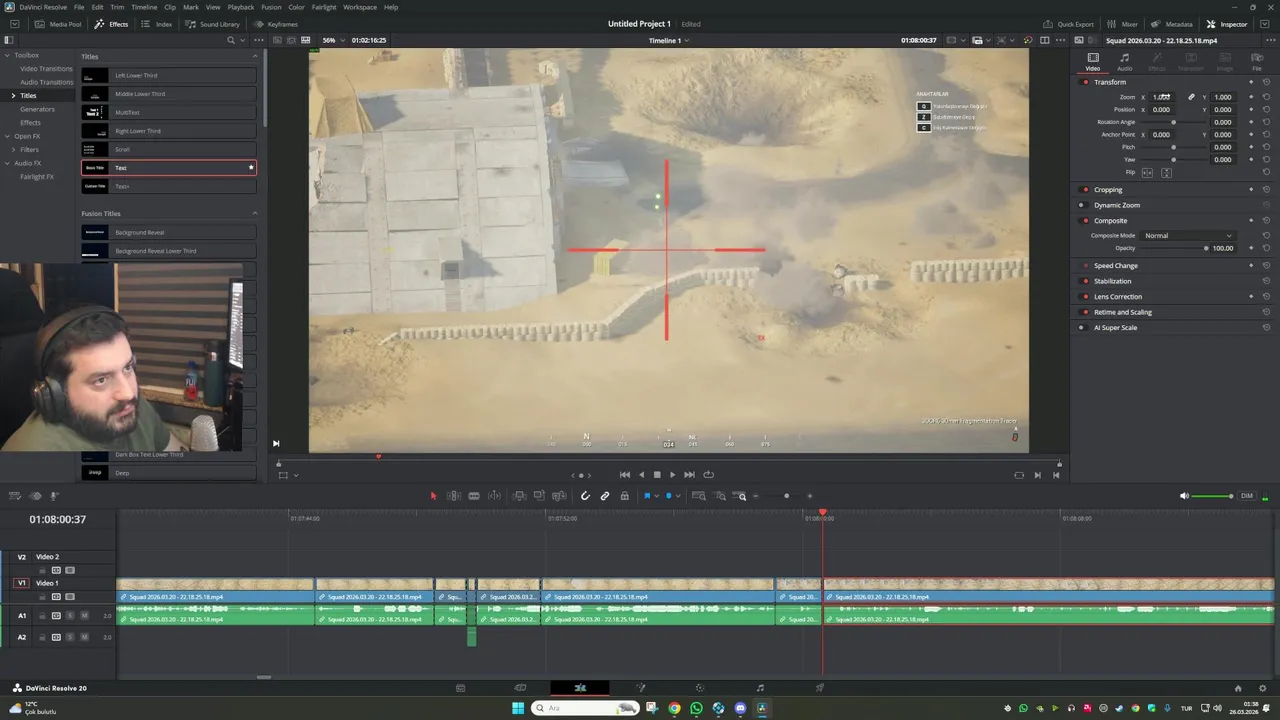Viewport: 1280px width, 720px height.
Task: Click the Quick Export button
Action: pyautogui.click(x=1068, y=24)
